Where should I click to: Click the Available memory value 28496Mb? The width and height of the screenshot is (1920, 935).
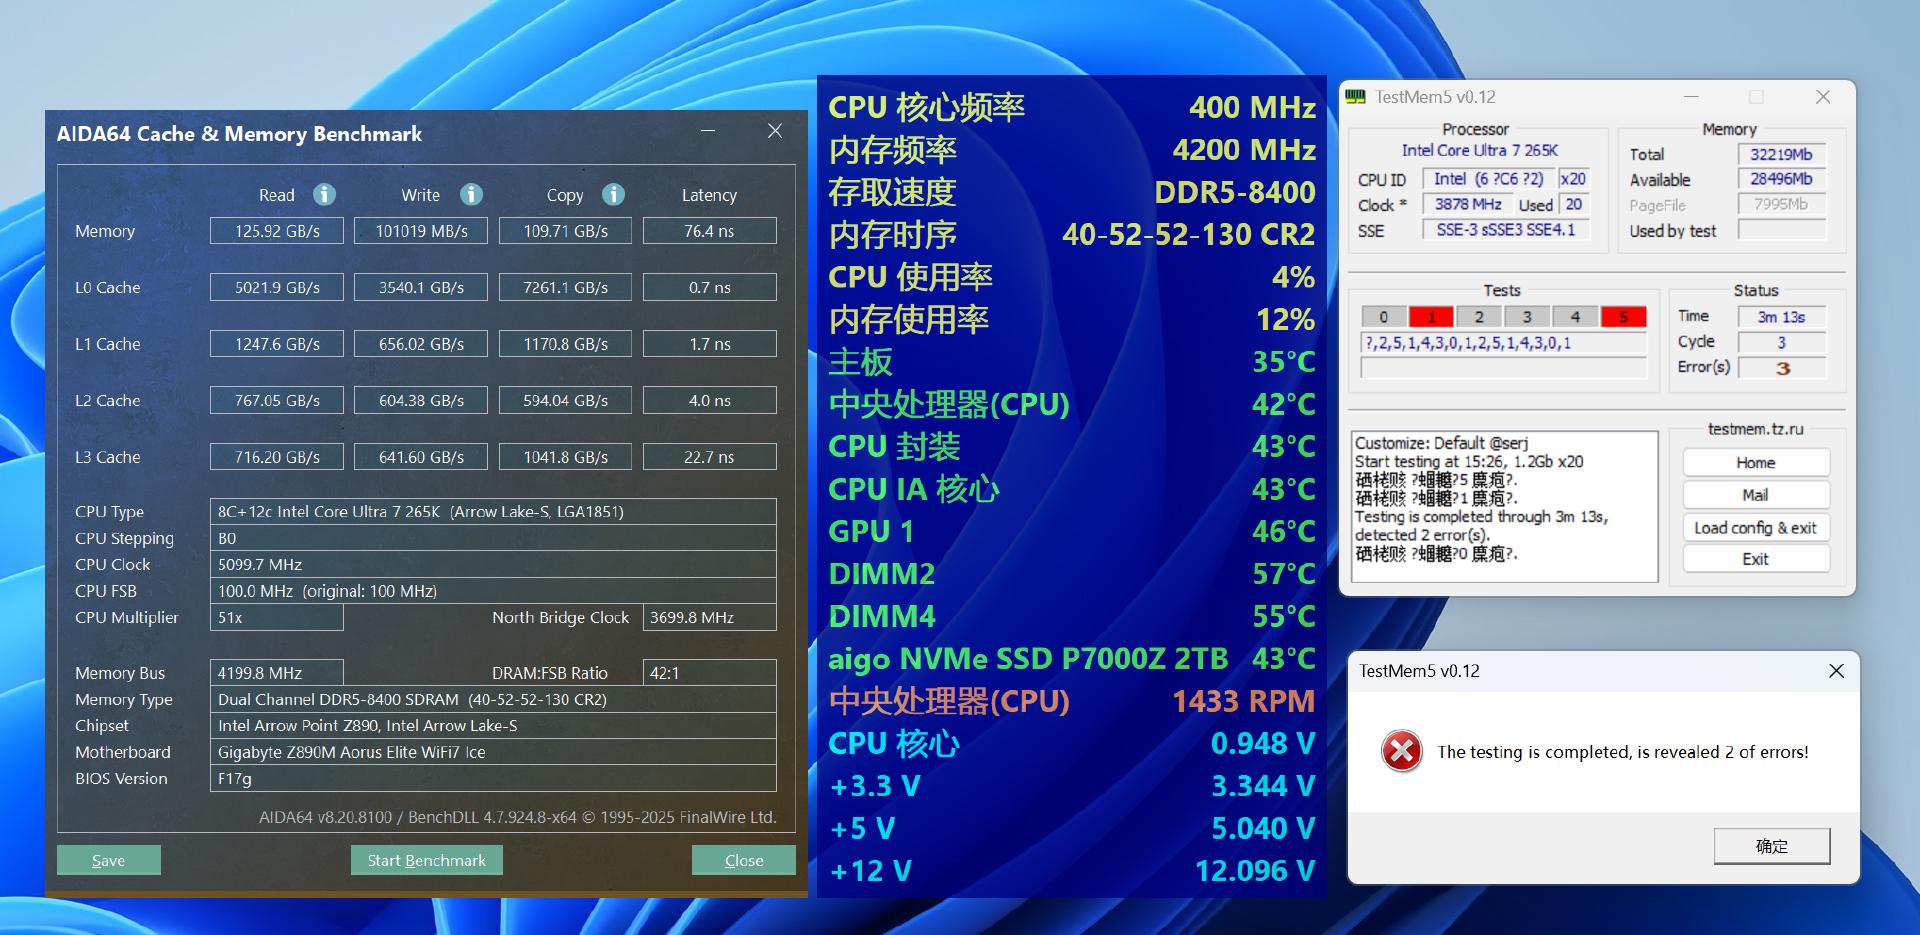(1781, 179)
